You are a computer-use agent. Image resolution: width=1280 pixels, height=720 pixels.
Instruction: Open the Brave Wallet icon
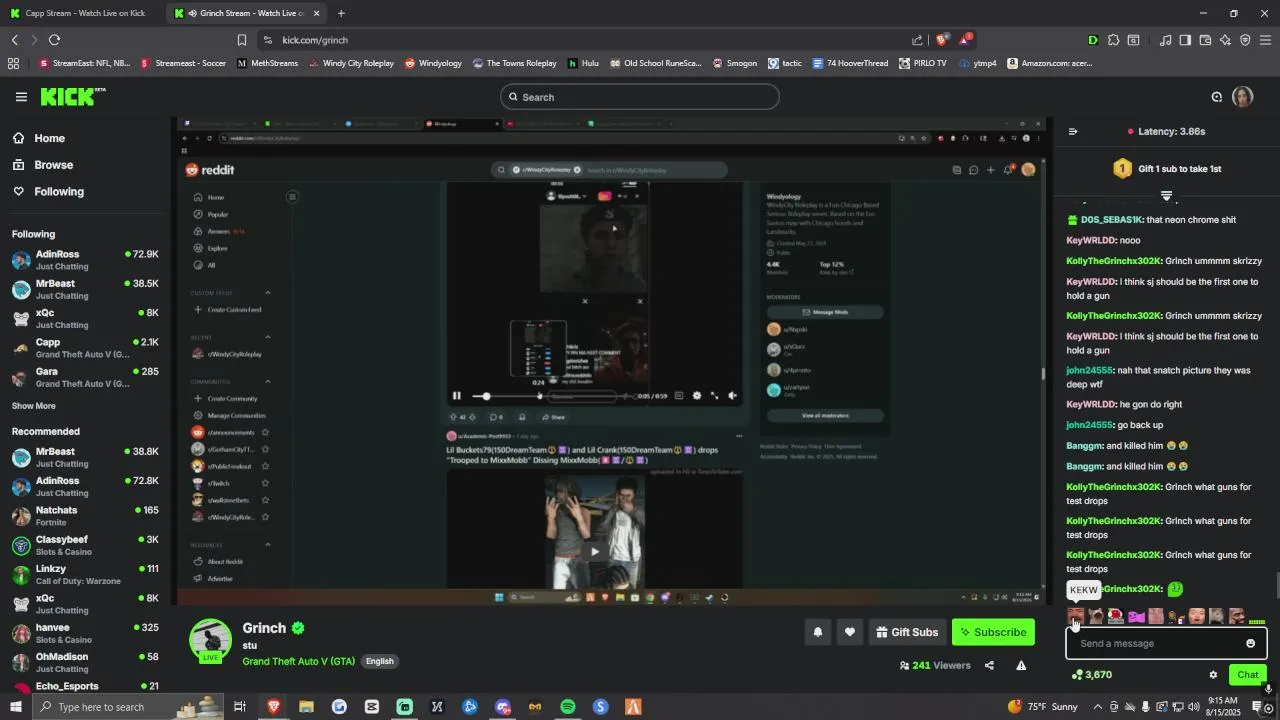click(x=1205, y=40)
